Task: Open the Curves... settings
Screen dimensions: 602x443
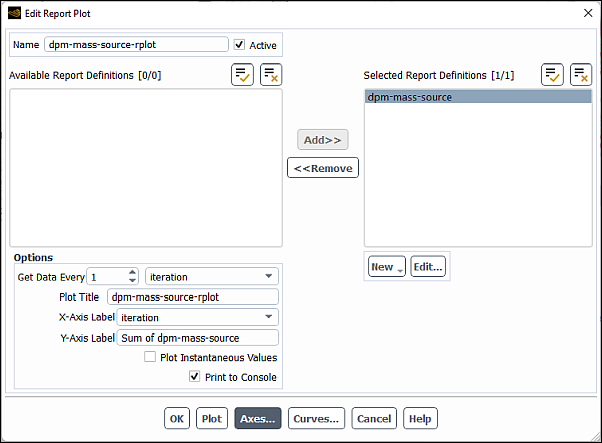Action: point(316,418)
